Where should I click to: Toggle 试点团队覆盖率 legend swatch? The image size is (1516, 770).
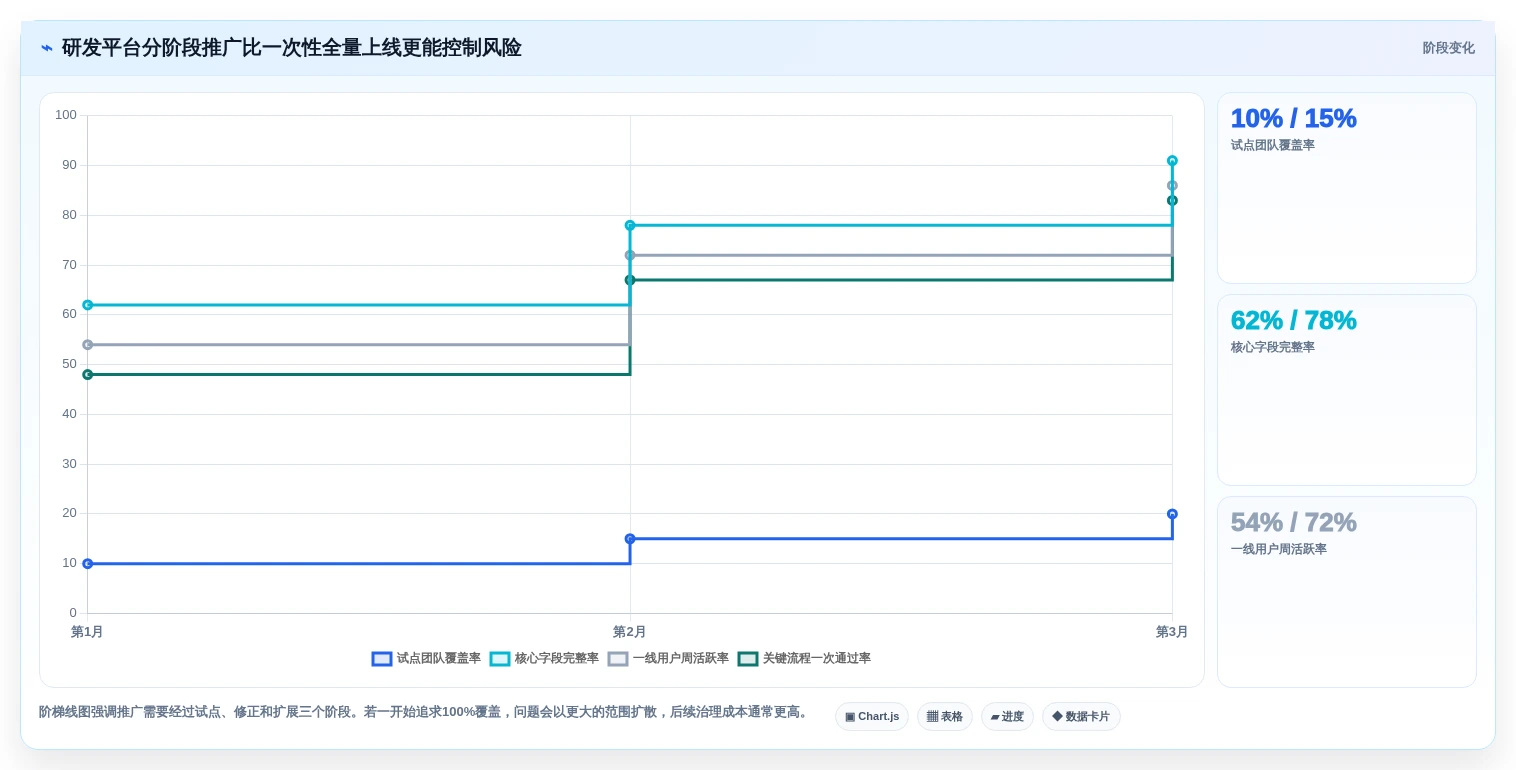pyautogui.click(x=382, y=659)
